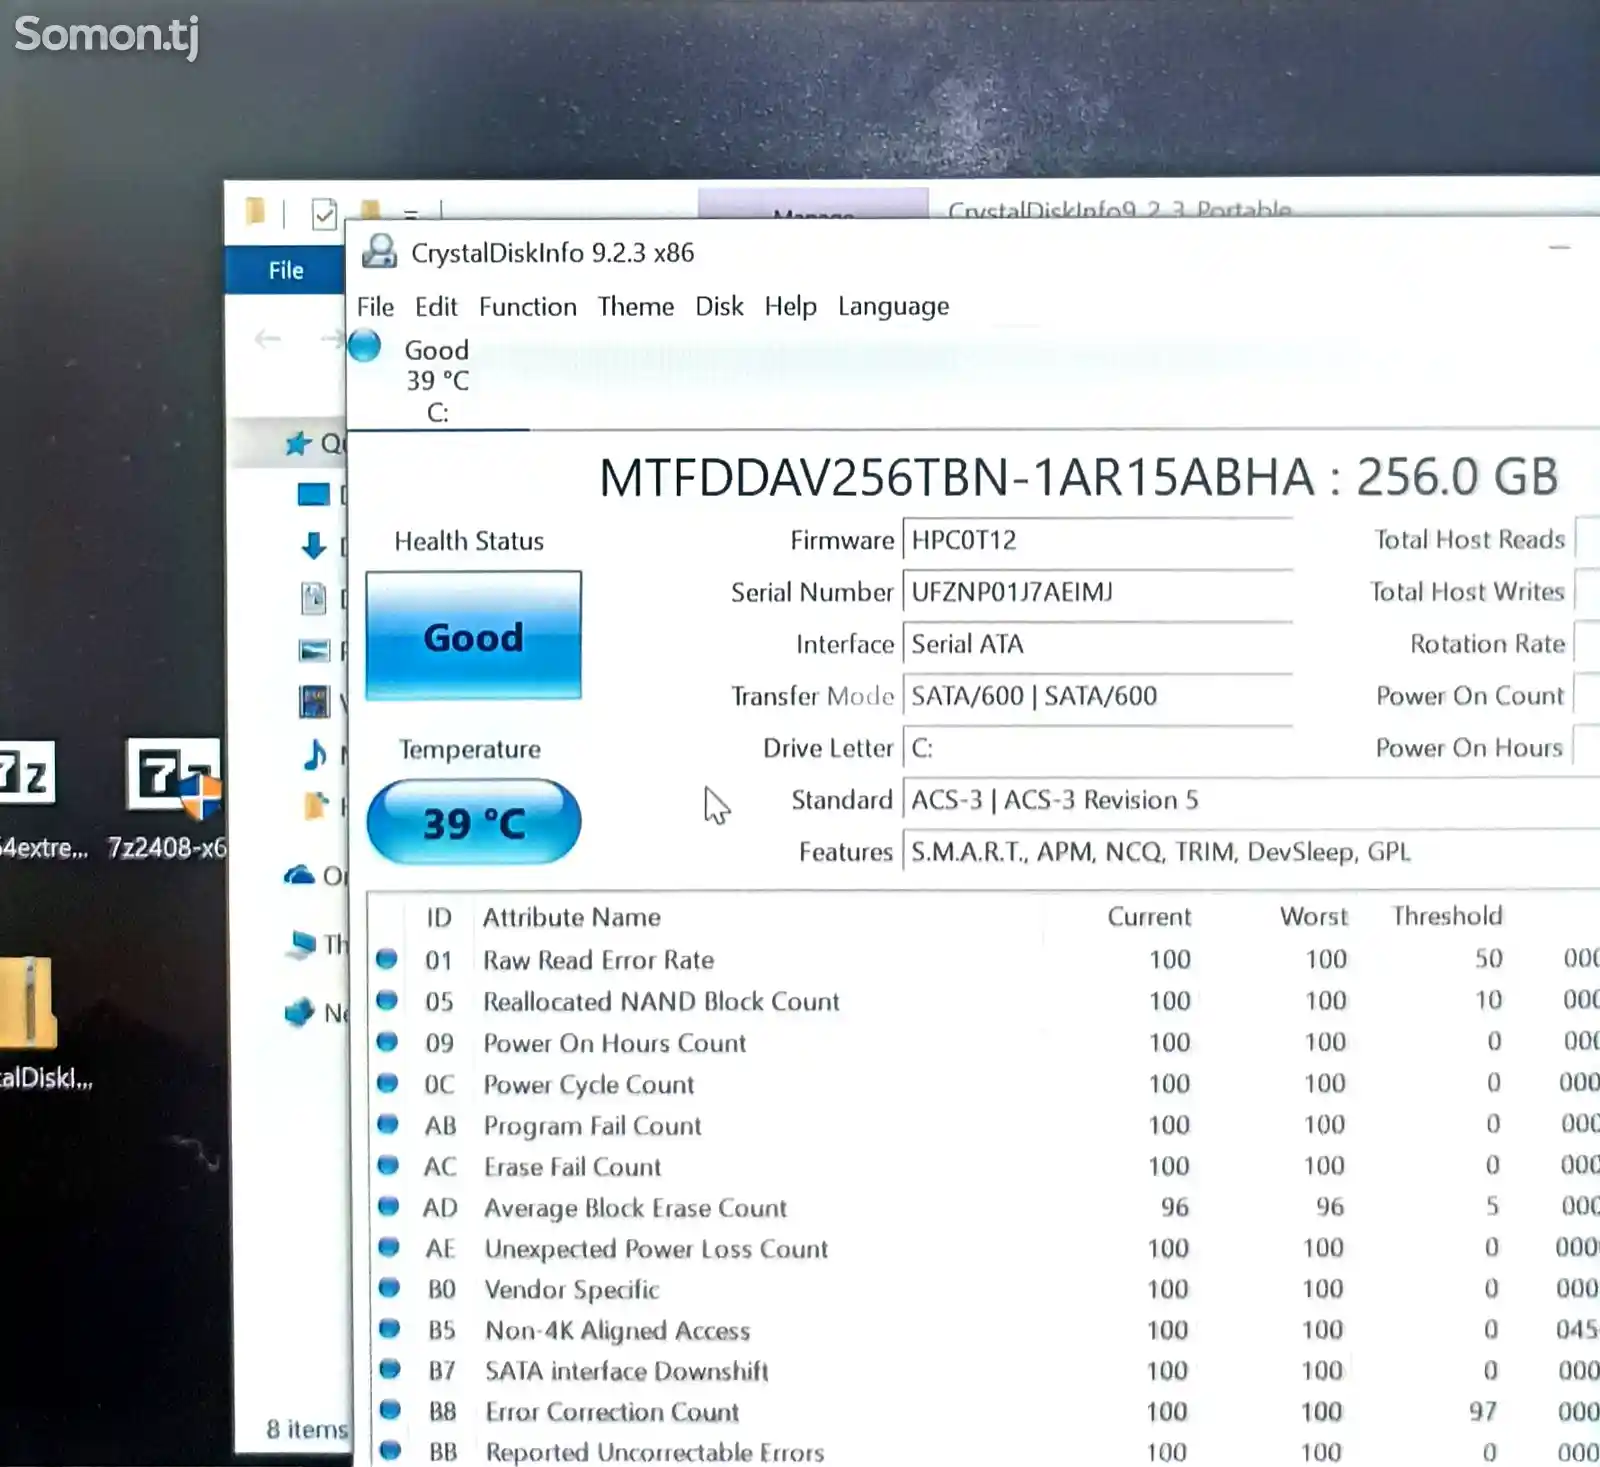
Task: Click the Firmware field HPC0T12
Action: coord(1097,540)
